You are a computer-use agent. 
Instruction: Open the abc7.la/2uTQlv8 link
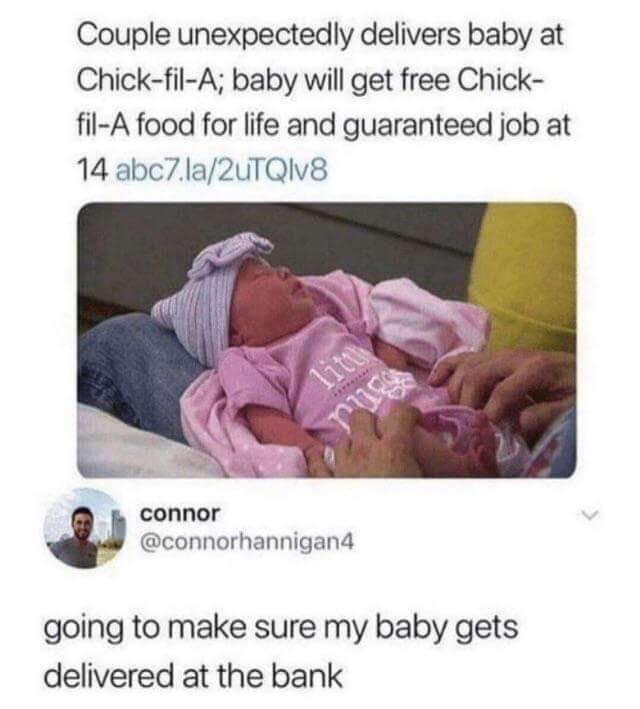pos(222,171)
